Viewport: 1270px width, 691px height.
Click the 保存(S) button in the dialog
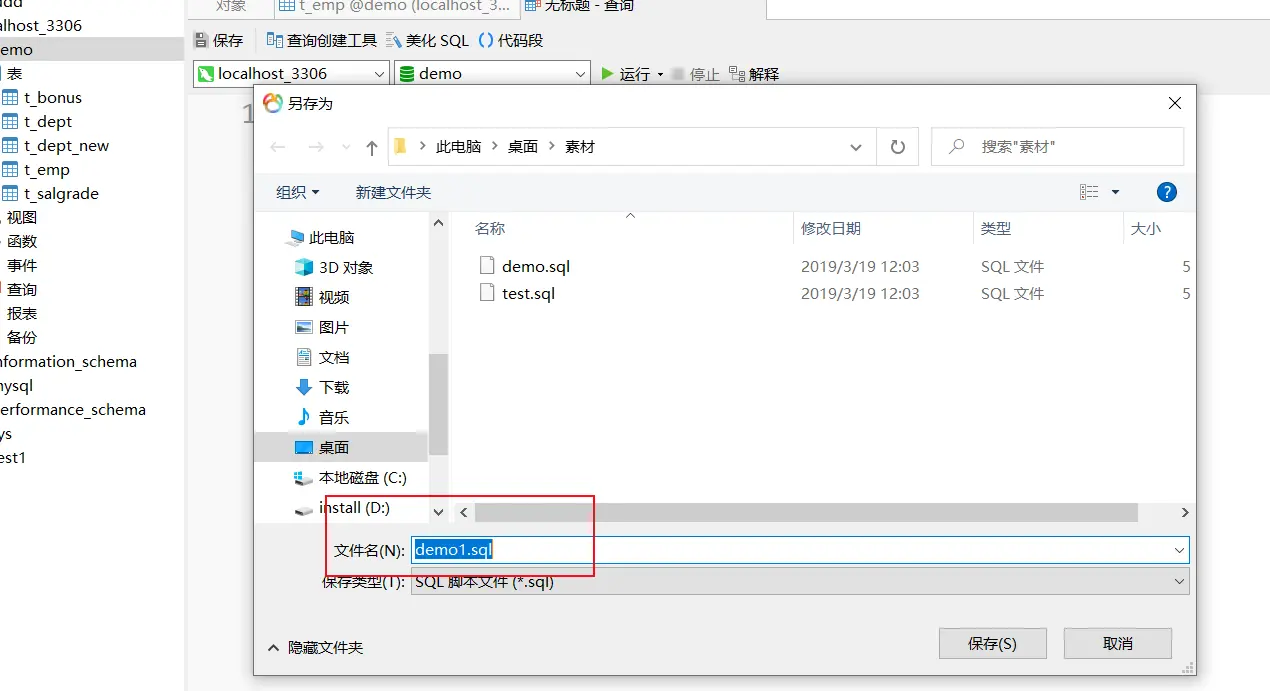992,644
